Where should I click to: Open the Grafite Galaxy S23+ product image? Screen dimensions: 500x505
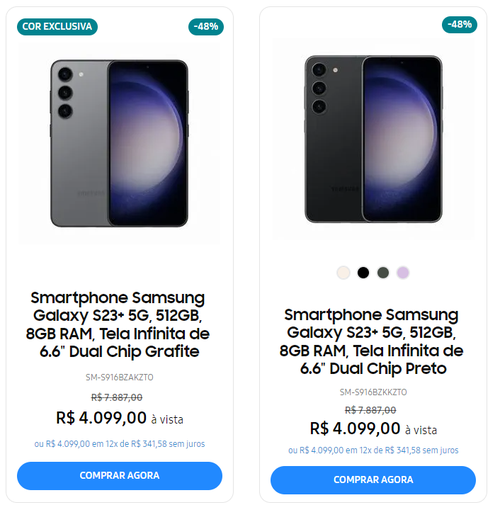pos(119,143)
